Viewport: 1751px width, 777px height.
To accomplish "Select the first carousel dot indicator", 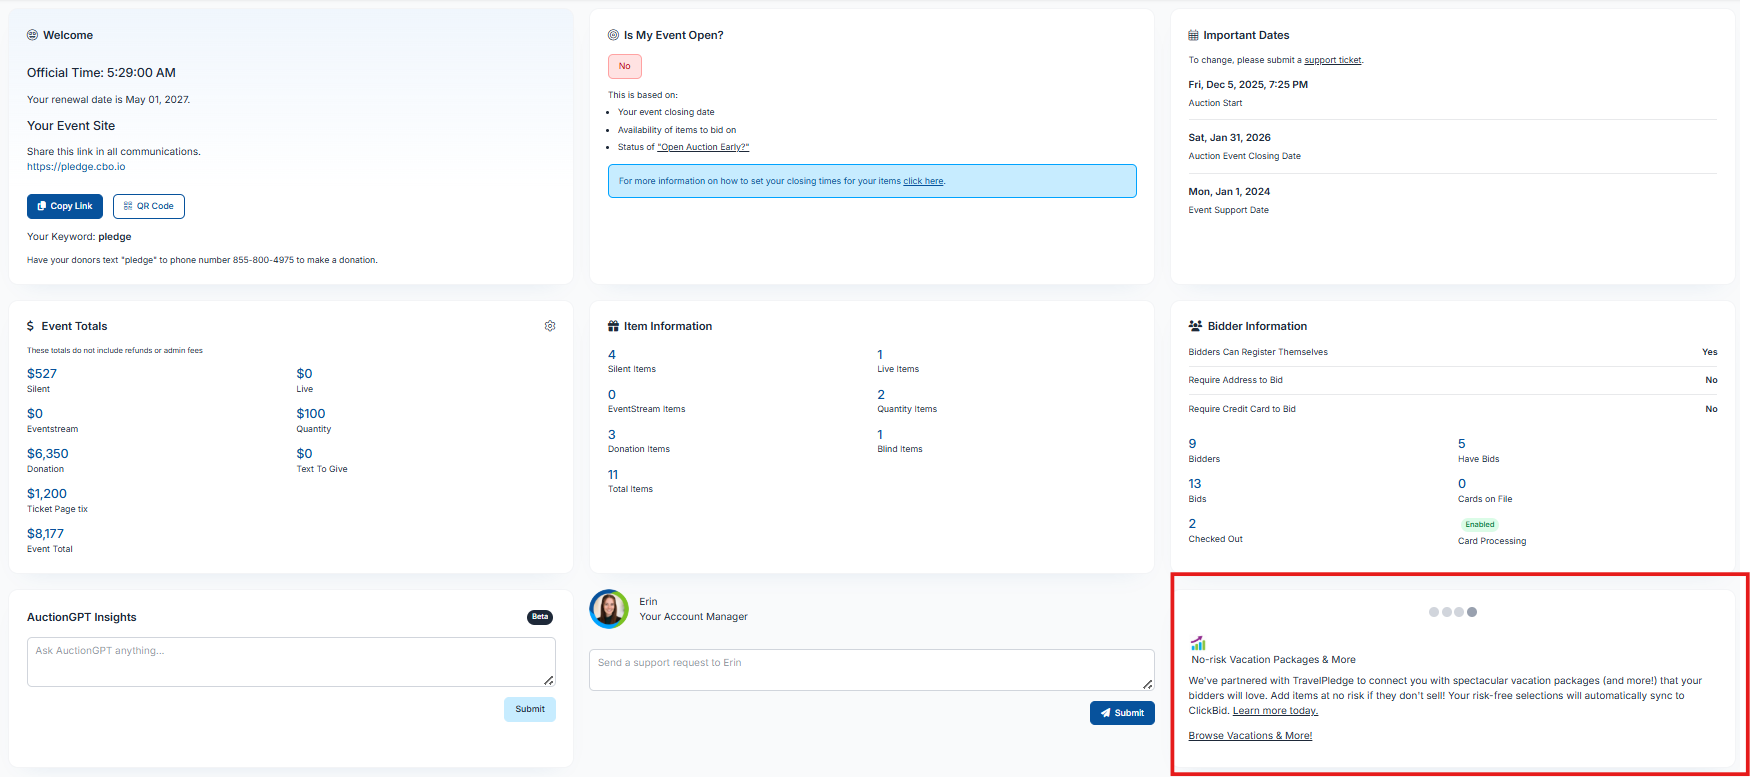I will [x=1434, y=612].
